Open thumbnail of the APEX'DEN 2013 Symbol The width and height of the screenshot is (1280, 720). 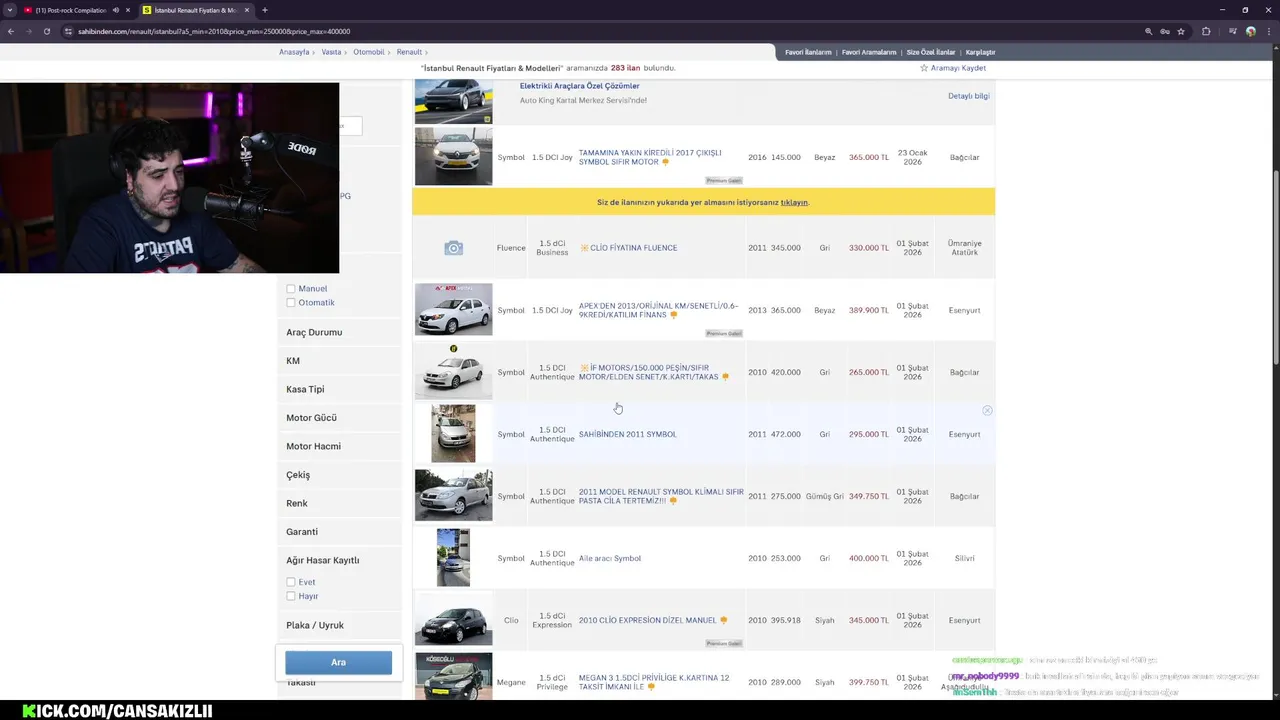click(454, 310)
